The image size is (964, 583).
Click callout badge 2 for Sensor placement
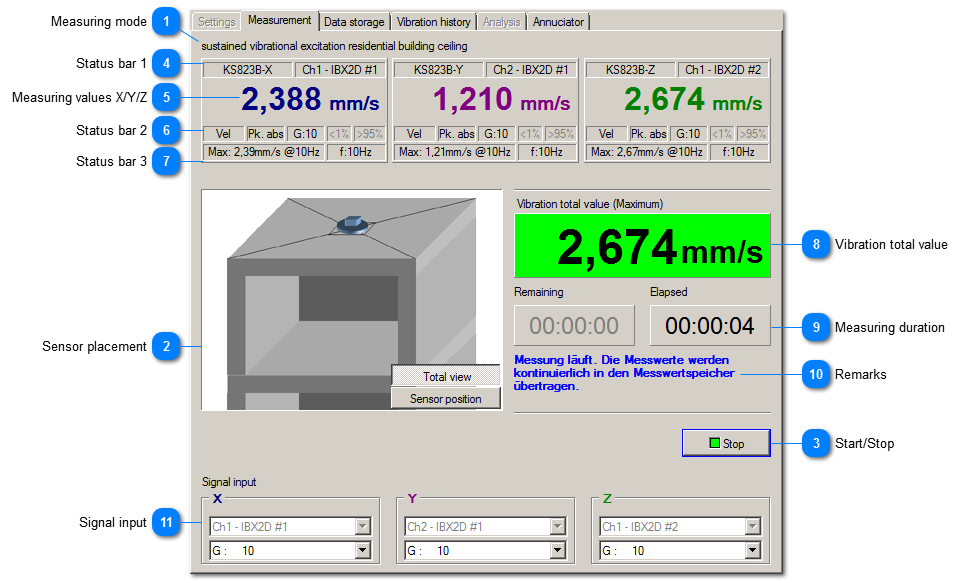167,347
